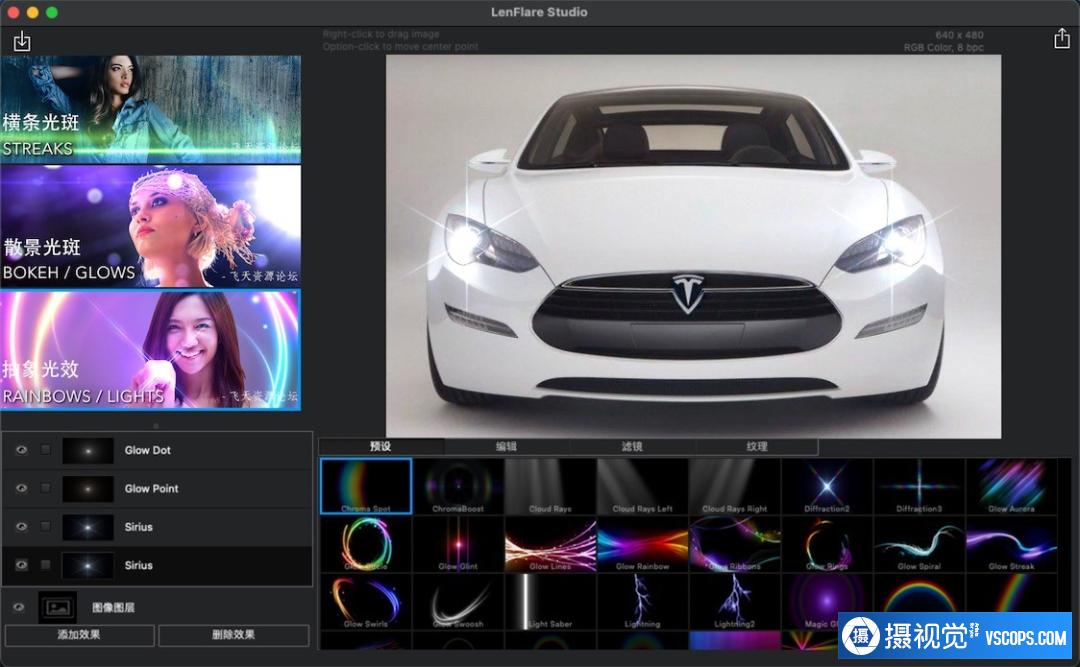1080x667 pixels.
Task: Choose the Glow Spiral preset
Action: pyautogui.click(x=920, y=544)
